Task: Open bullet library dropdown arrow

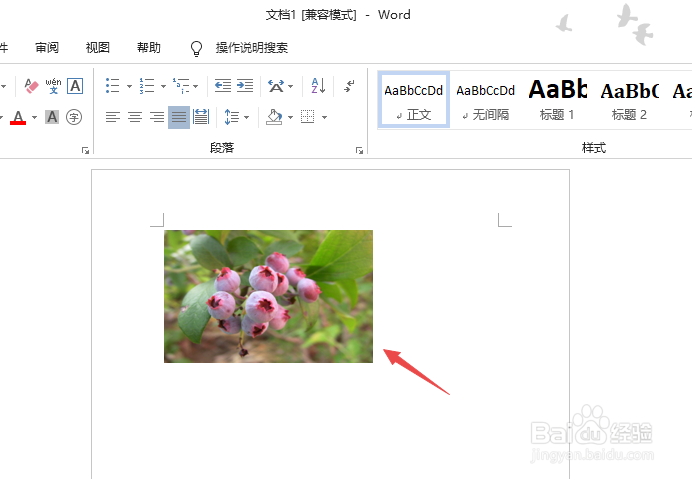Action: tap(129, 86)
